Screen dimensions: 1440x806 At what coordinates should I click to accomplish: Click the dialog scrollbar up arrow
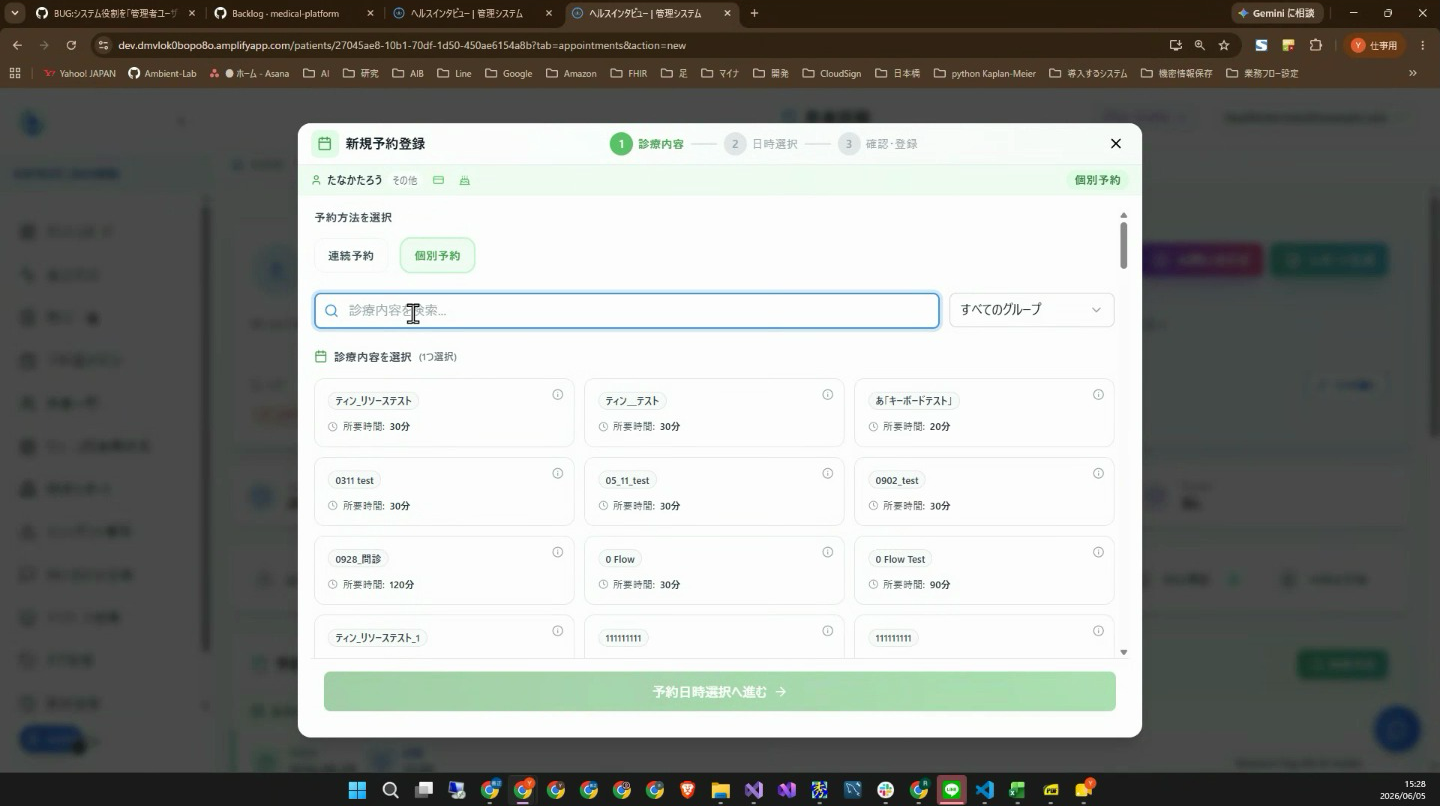point(1124,215)
